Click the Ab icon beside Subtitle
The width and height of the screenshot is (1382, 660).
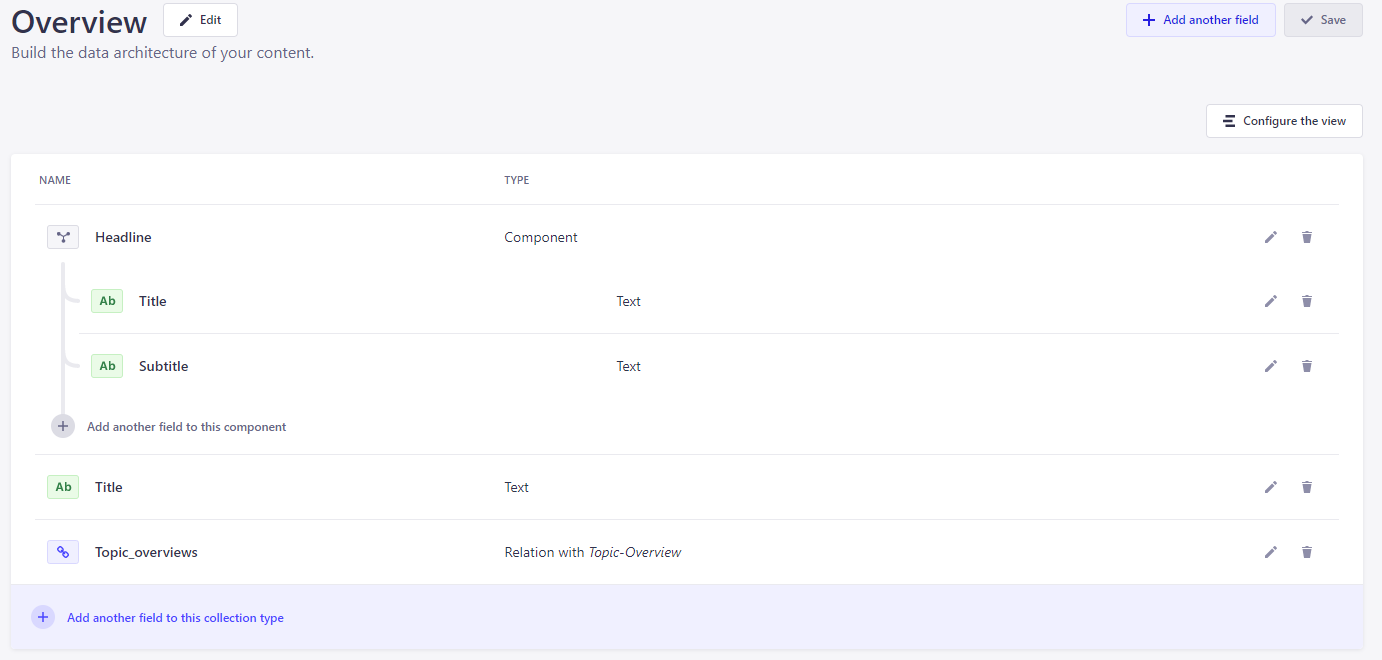[107, 366]
